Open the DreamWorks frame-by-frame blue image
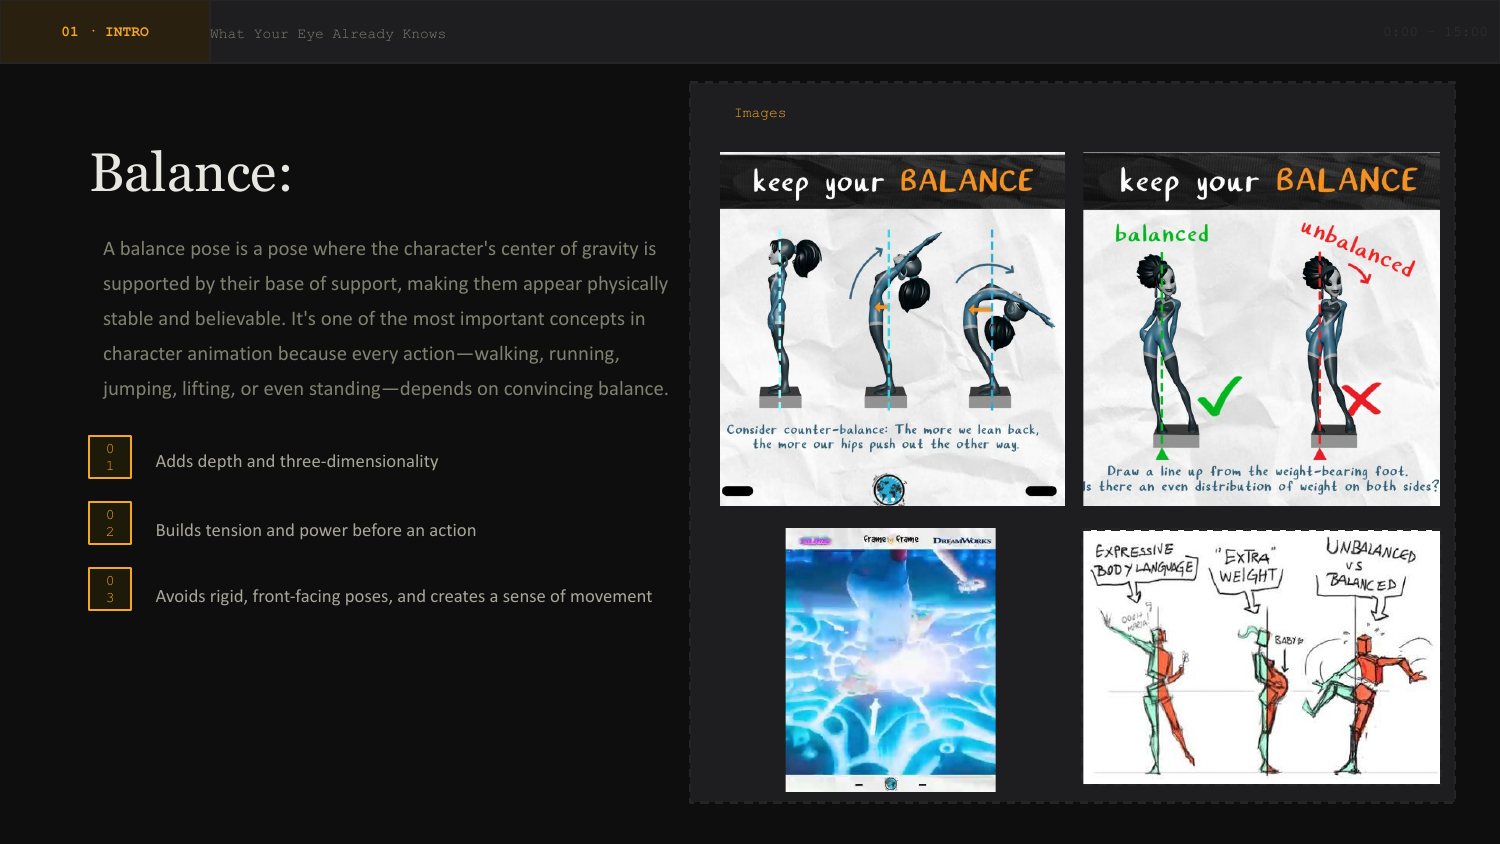This screenshot has width=1500, height=844. click(x=890, y=660)
